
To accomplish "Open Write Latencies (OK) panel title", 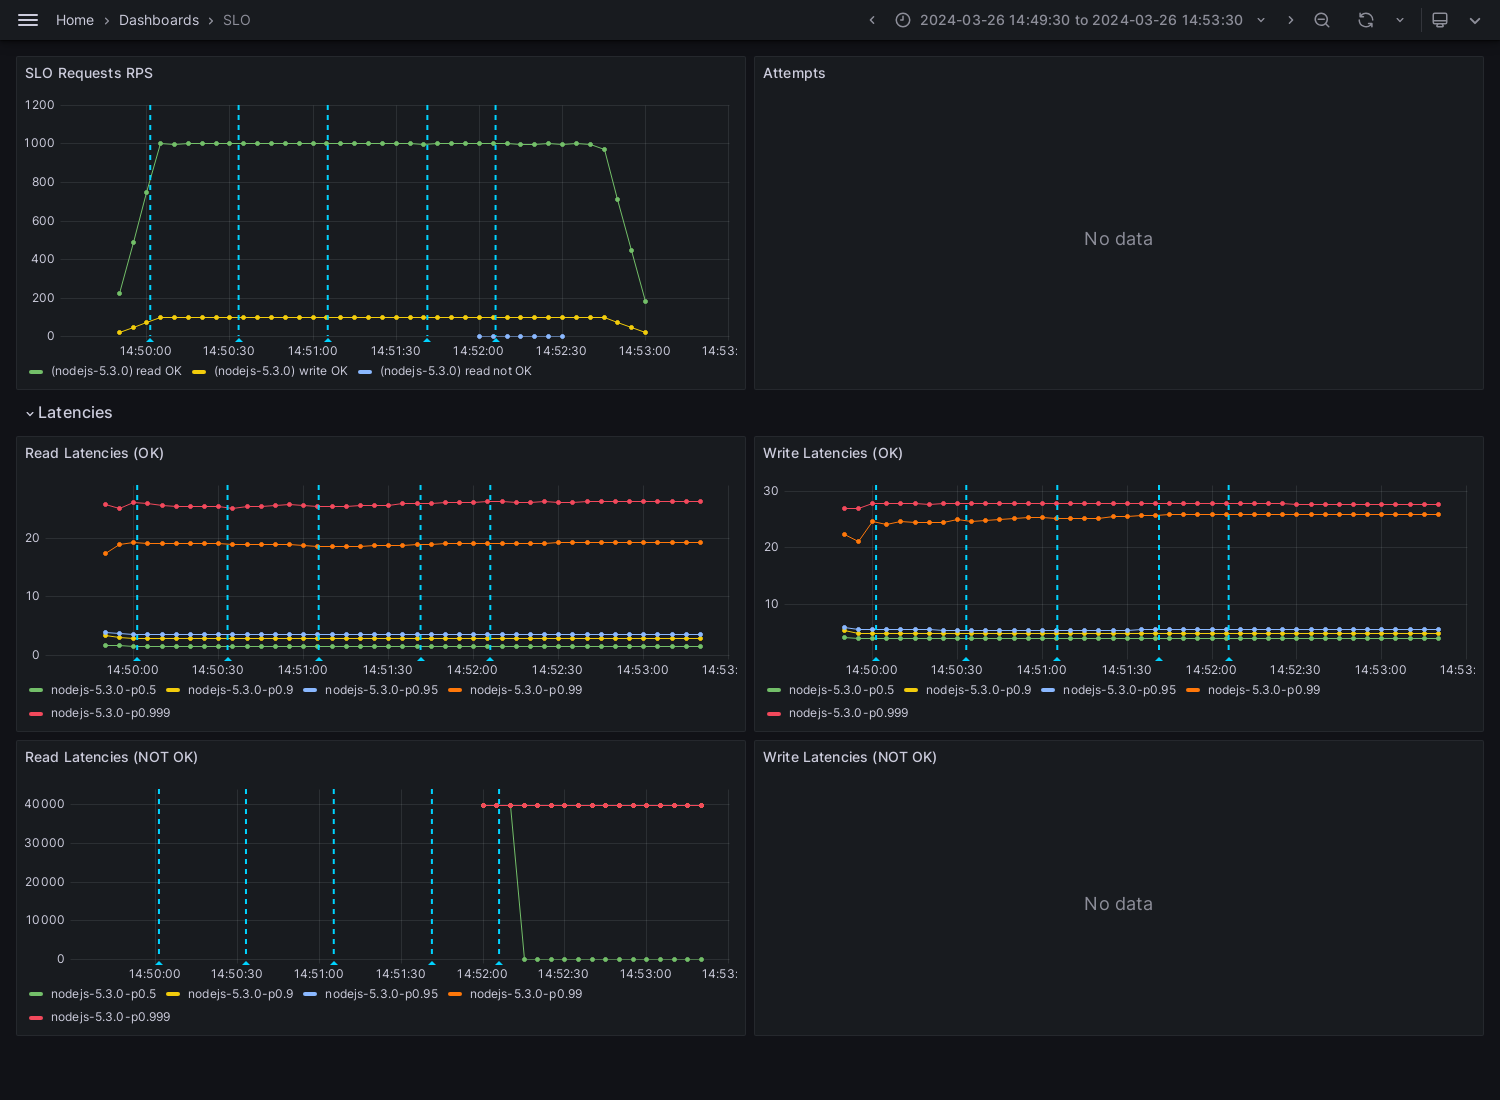I will pos(833,453).
